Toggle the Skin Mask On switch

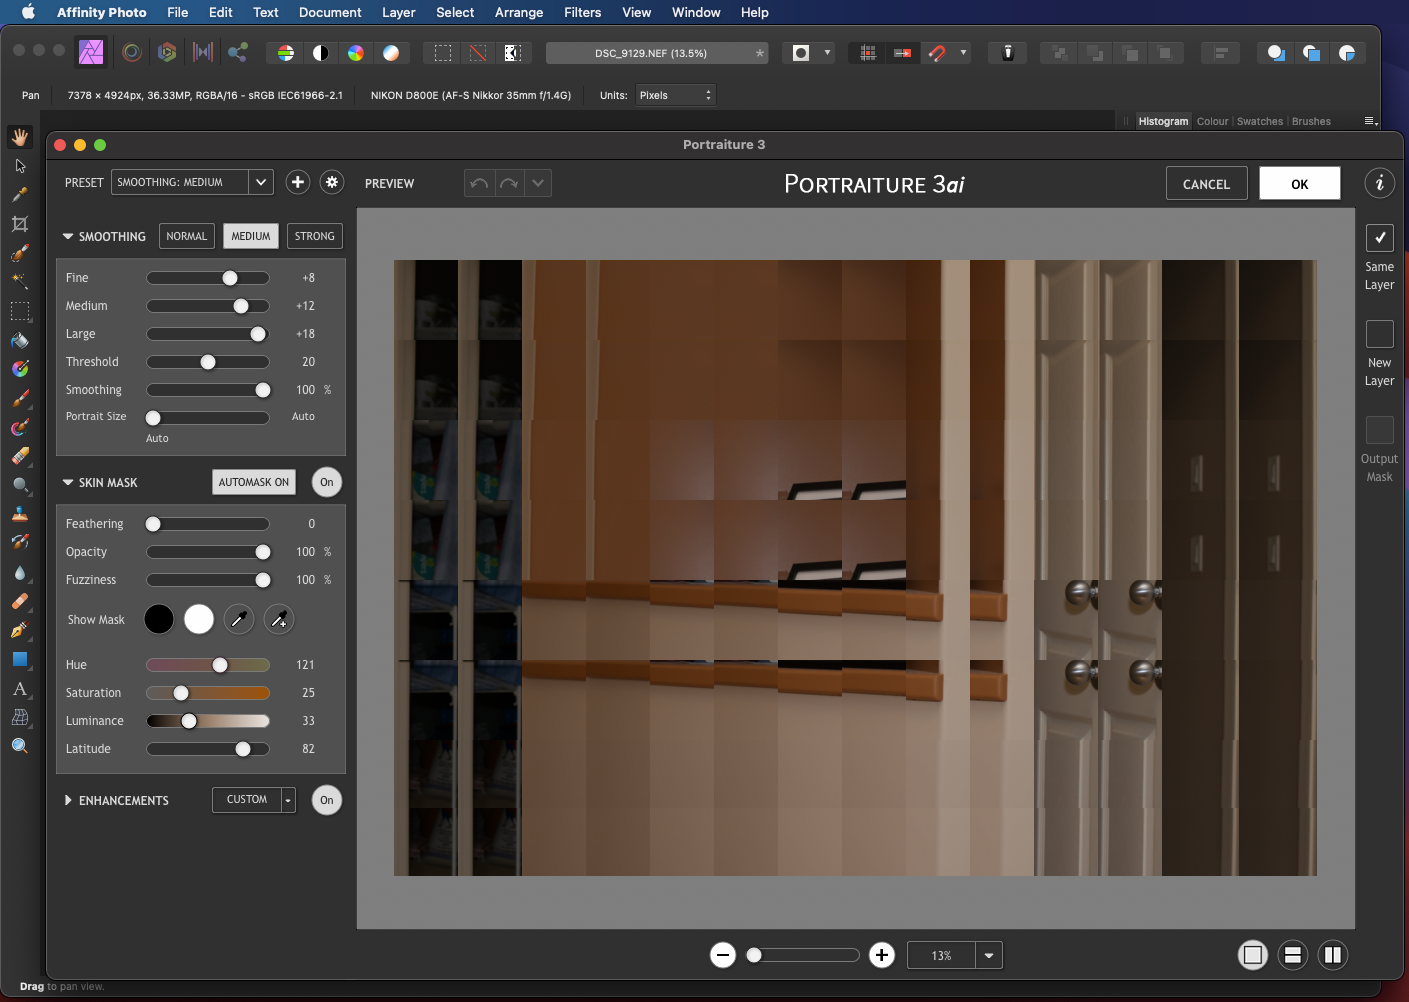[x=326, y=482]
